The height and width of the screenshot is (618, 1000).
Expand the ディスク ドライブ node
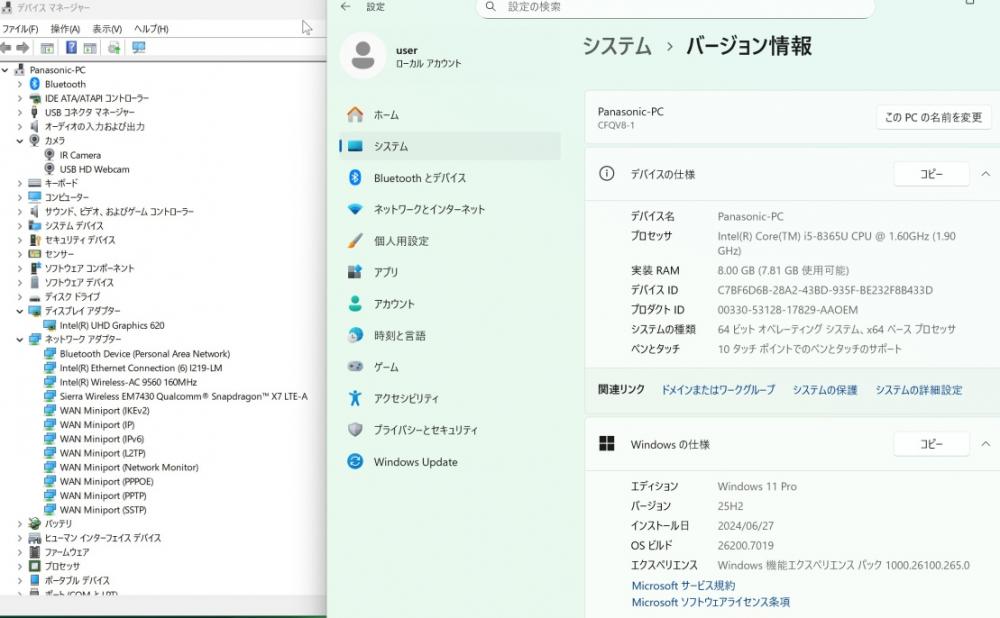pyautogui.click(x=20, y=297)
